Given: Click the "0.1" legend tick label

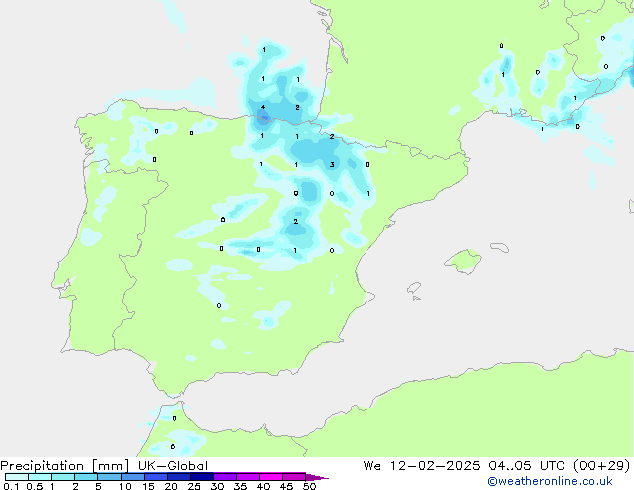Looking at the screenshot, I should (11, 486).
